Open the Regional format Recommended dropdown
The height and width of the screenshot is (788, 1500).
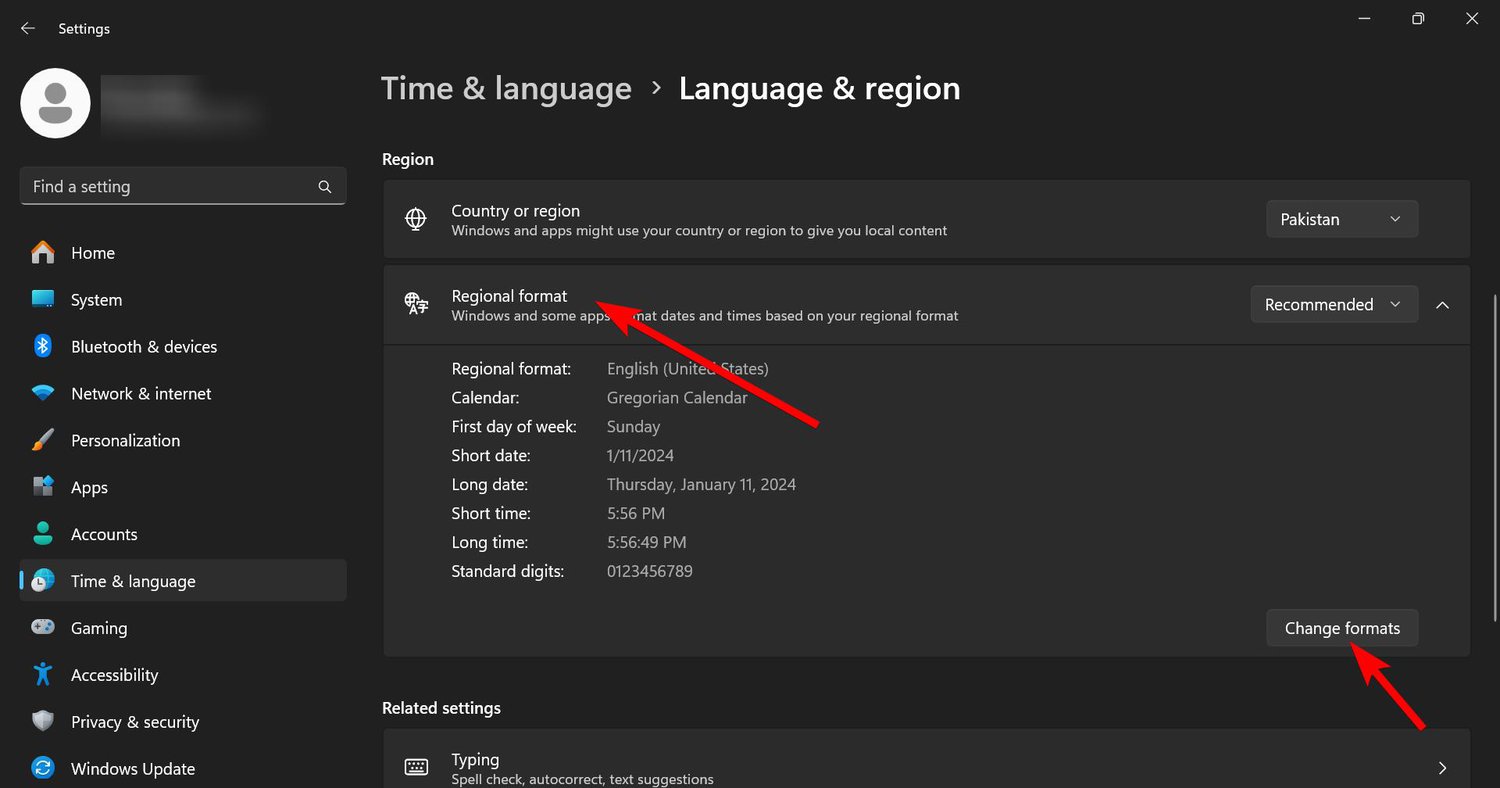(x=1334, y=304)
